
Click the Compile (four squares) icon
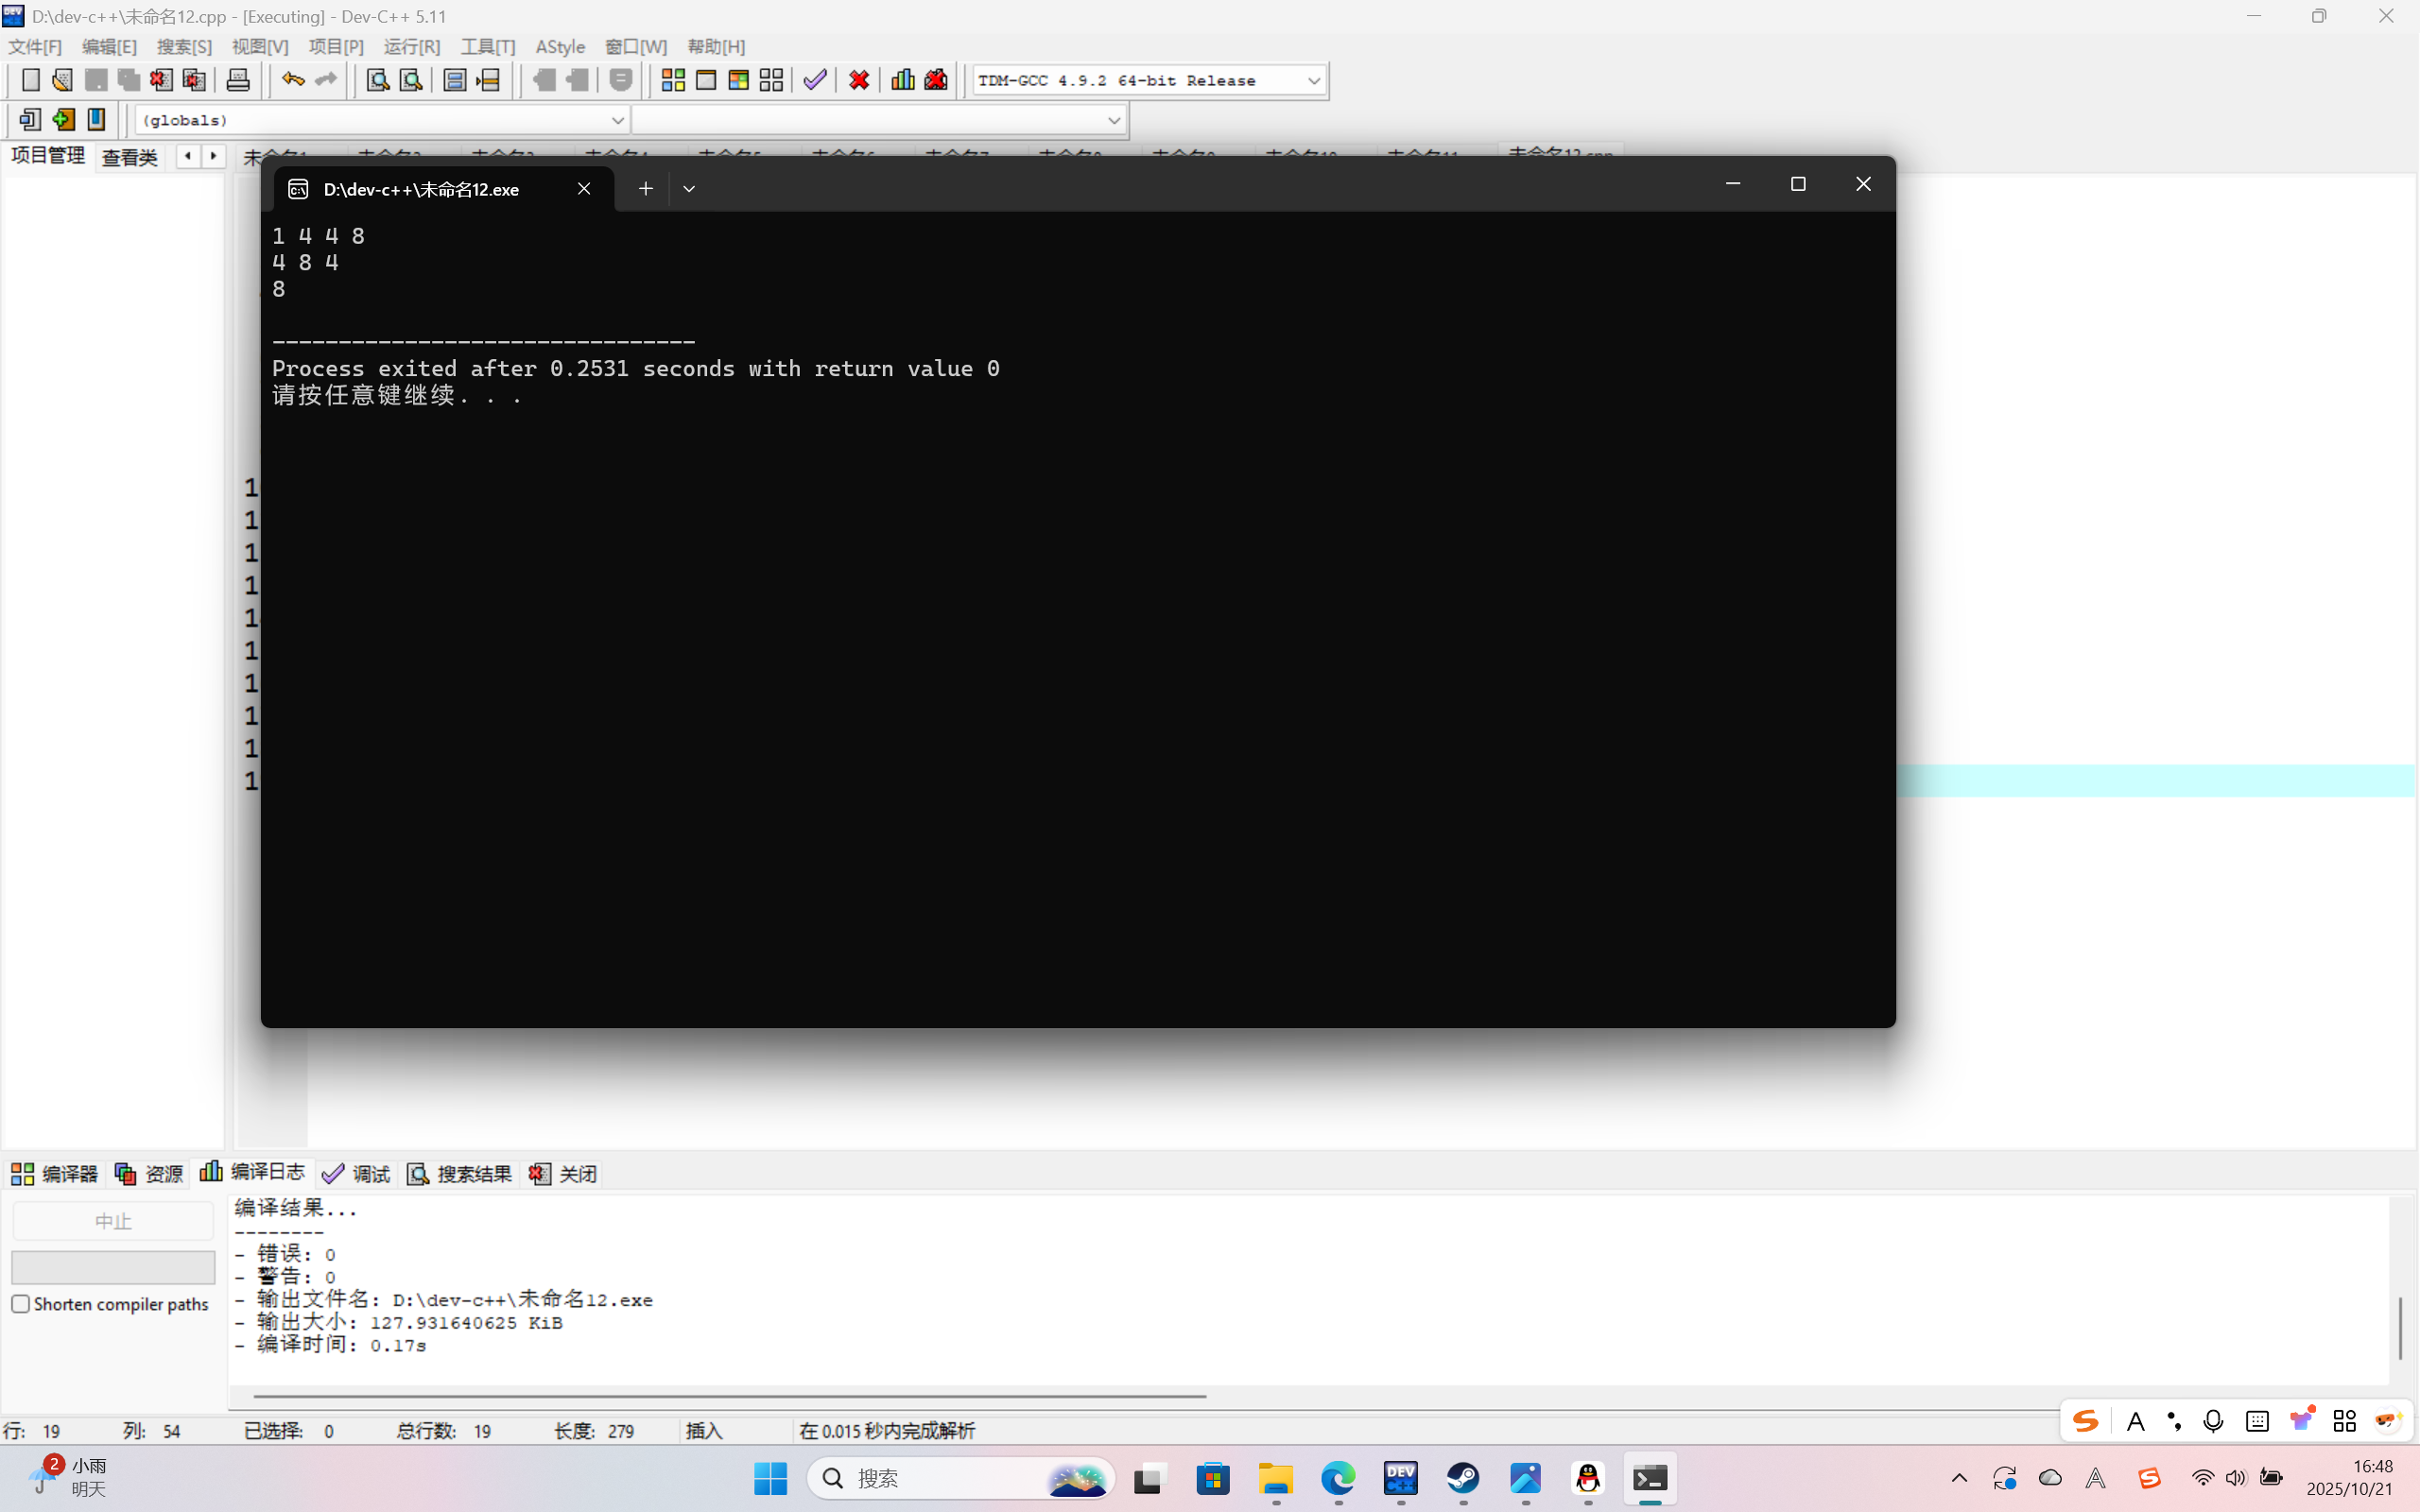[673, 80]
